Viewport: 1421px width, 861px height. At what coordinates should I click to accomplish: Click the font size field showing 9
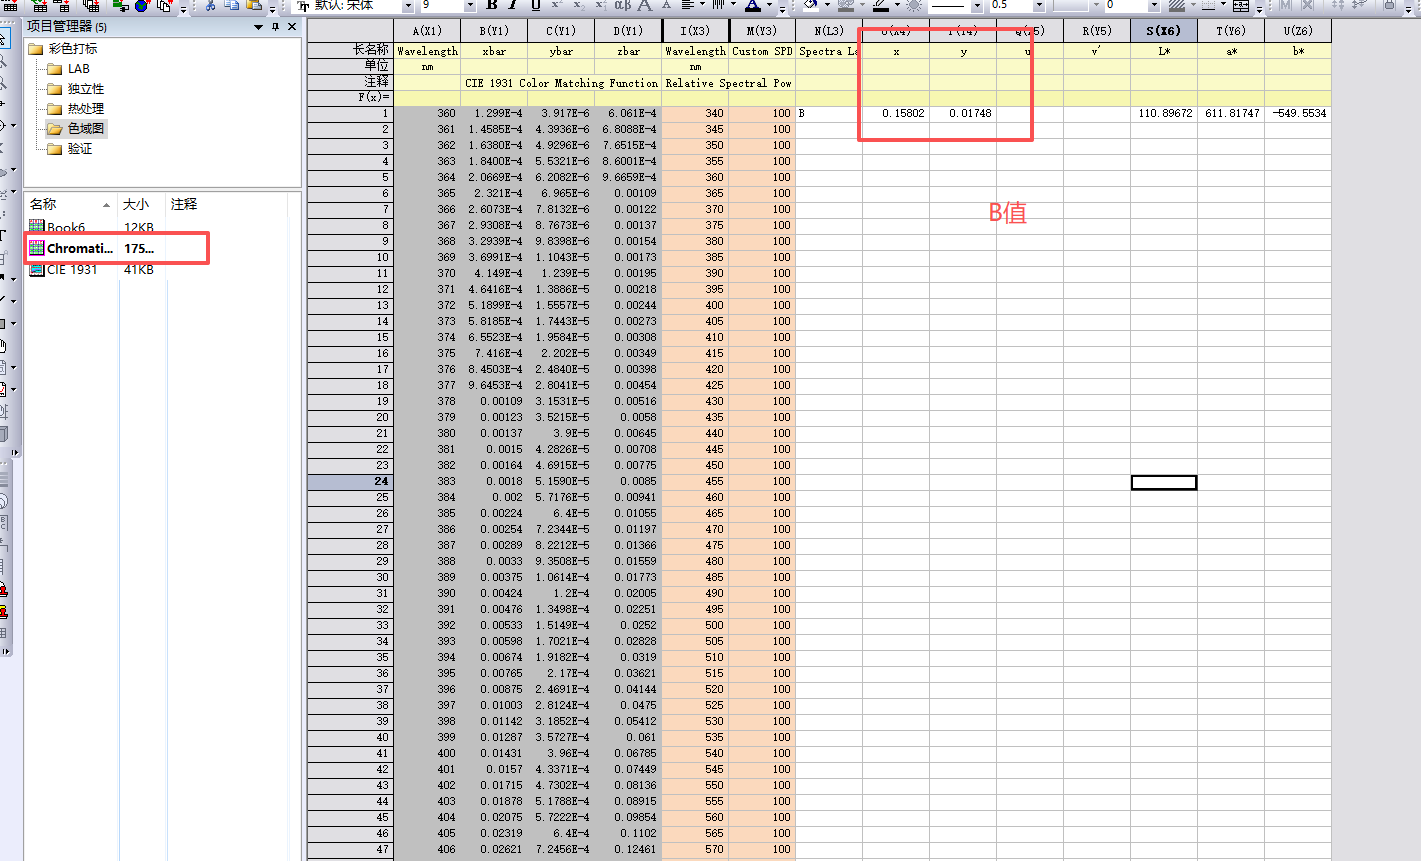pyautogui.click(x=441, y=5)
